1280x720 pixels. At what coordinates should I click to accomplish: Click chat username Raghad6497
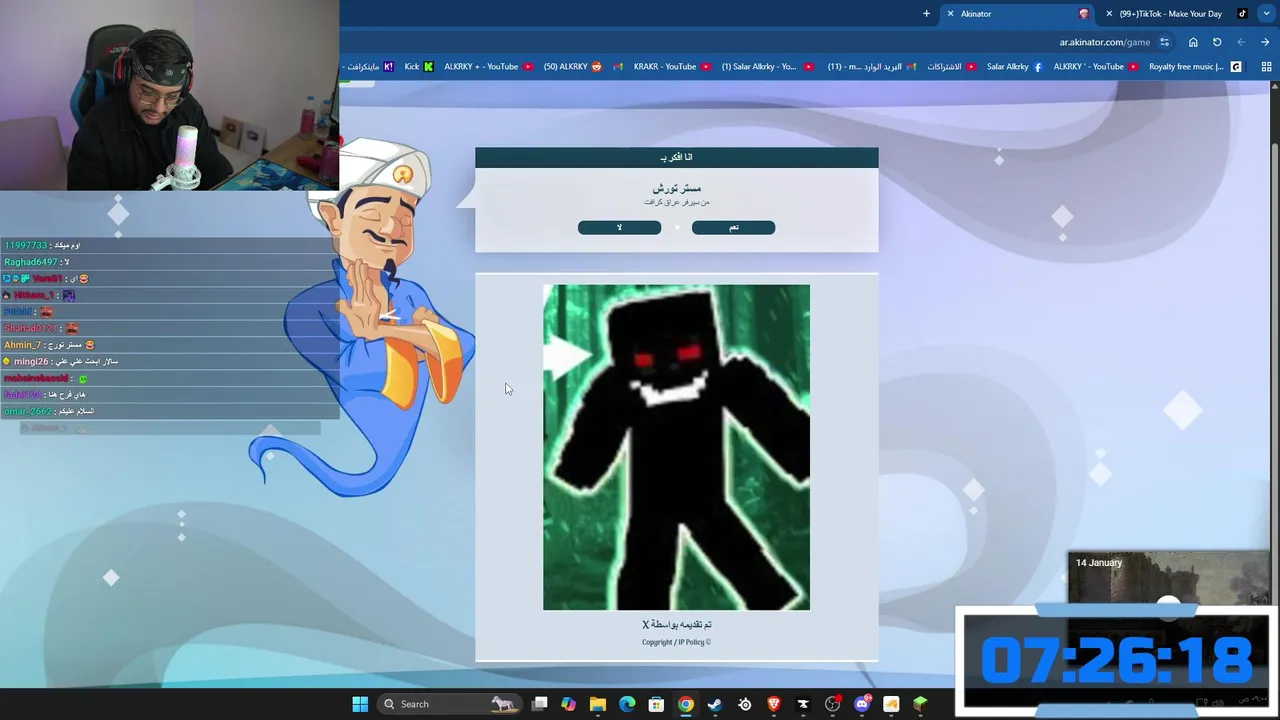[30, 262]
